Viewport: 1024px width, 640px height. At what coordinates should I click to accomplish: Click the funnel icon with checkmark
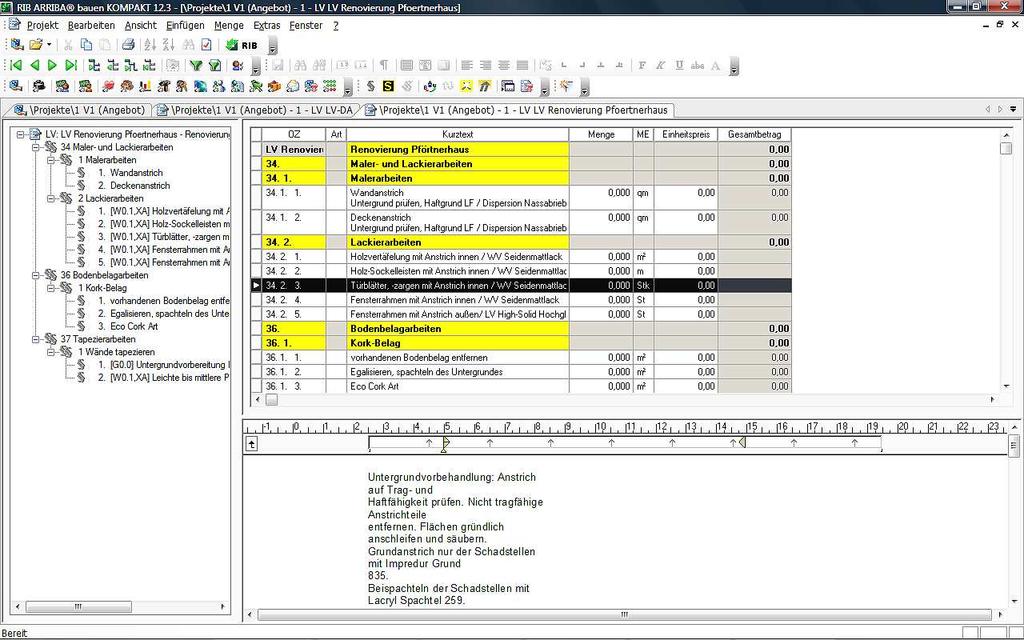click(214, 65)
